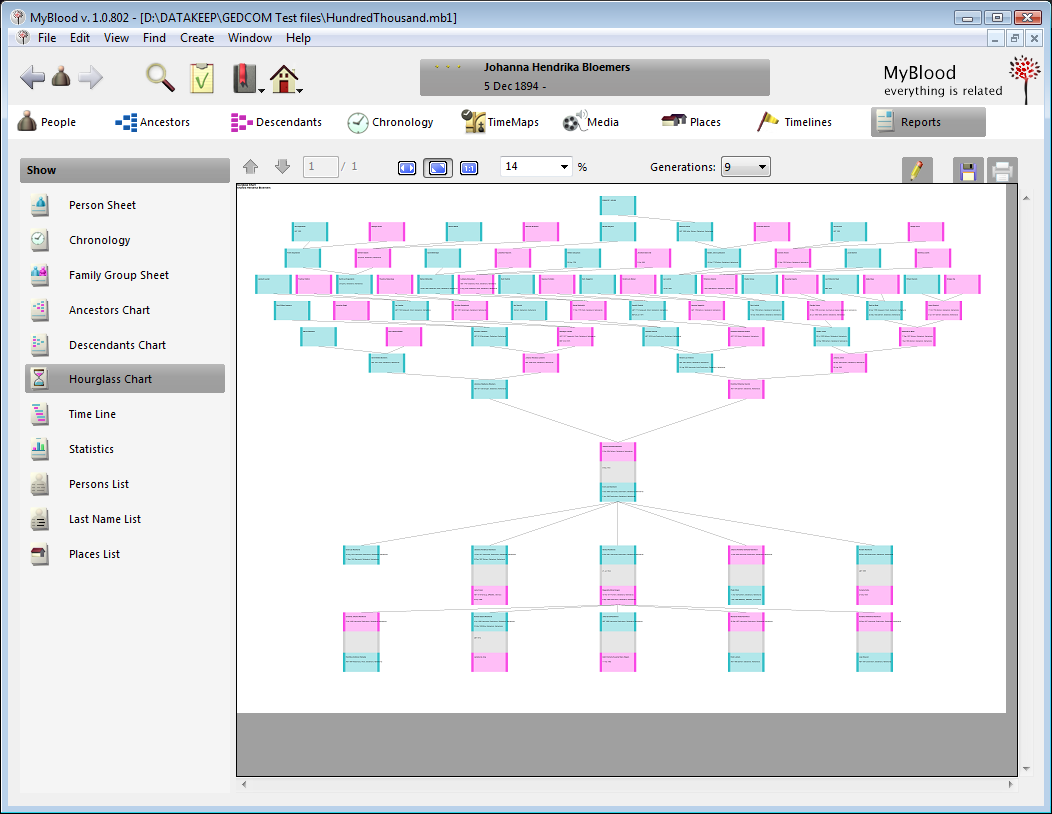Open the Generations dropdown

[x=745, y=166]
